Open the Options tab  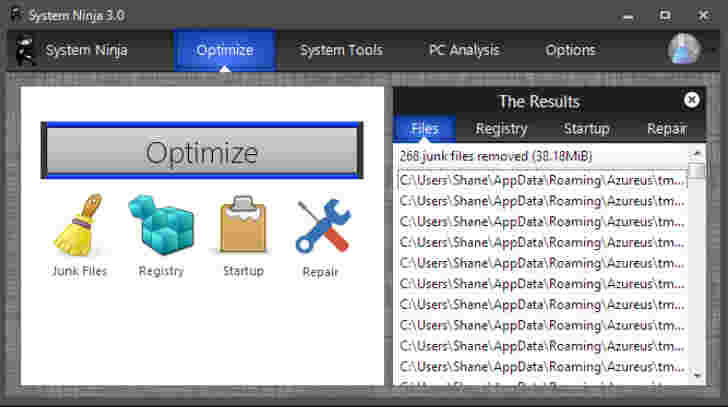(x=570, y=50)
